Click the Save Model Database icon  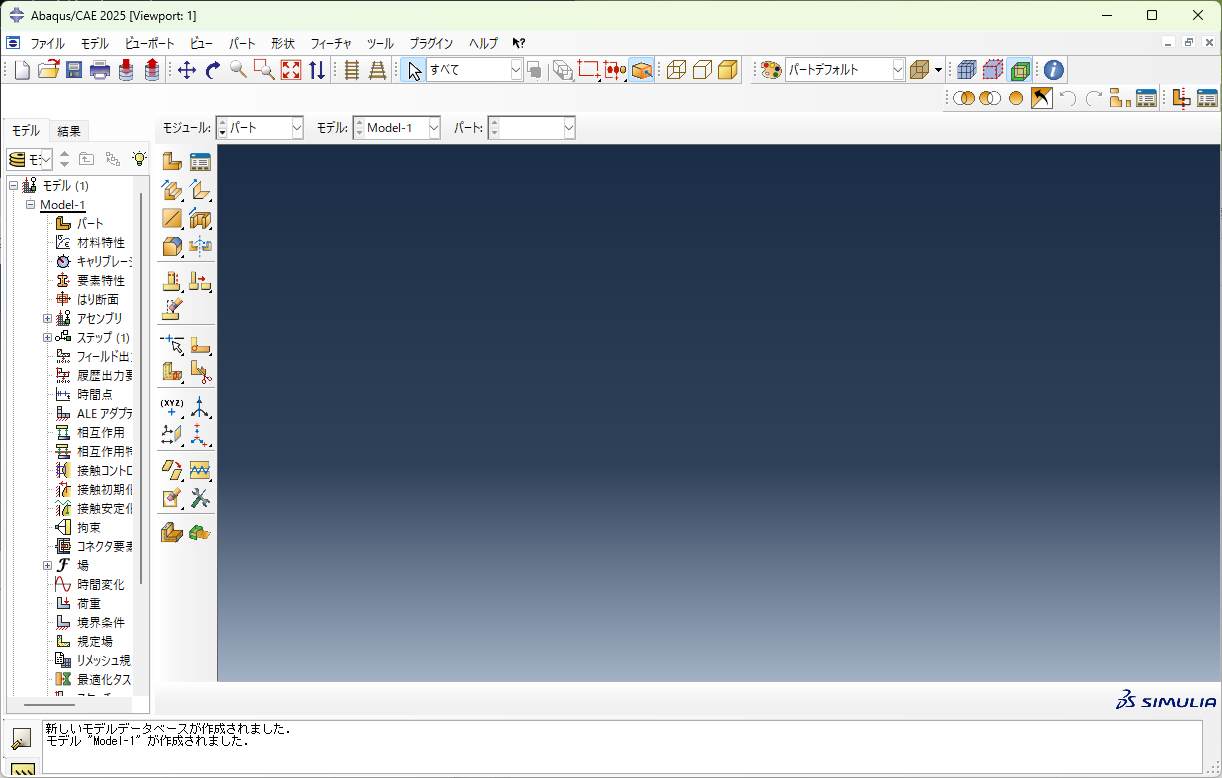(x=74, y=70)
